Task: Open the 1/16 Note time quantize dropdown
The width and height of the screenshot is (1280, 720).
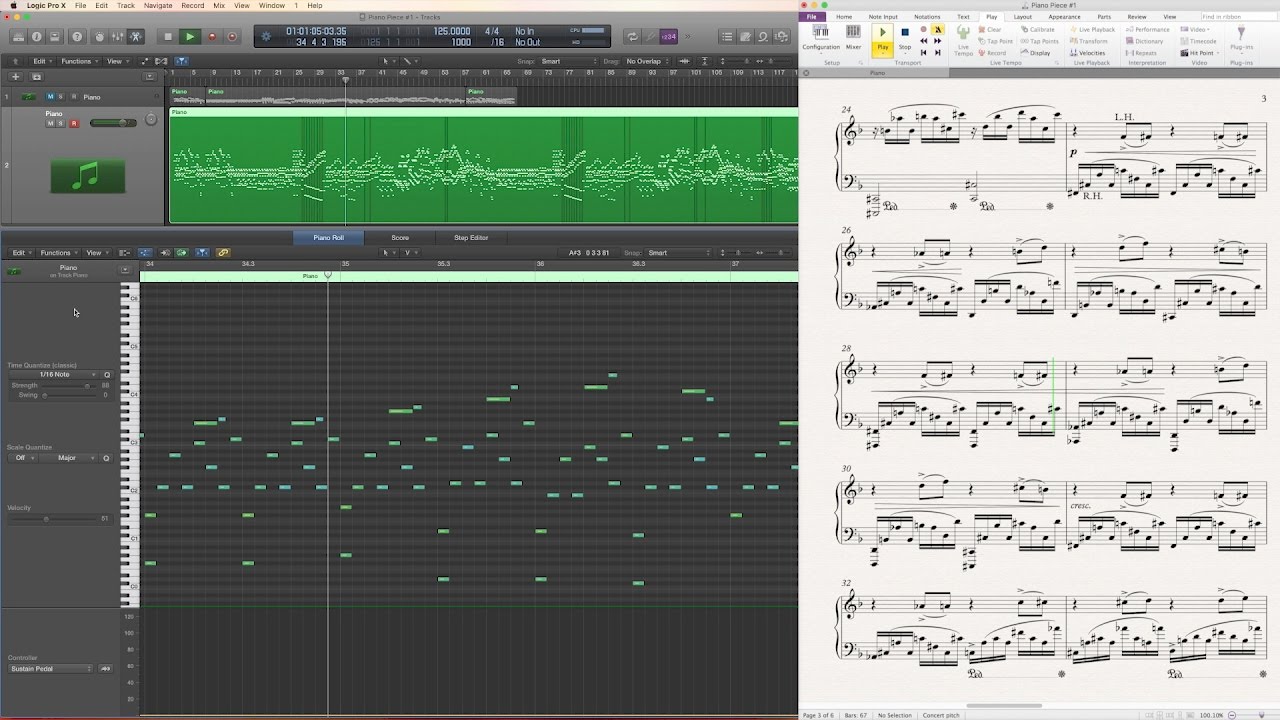Action: coord(54,375)
